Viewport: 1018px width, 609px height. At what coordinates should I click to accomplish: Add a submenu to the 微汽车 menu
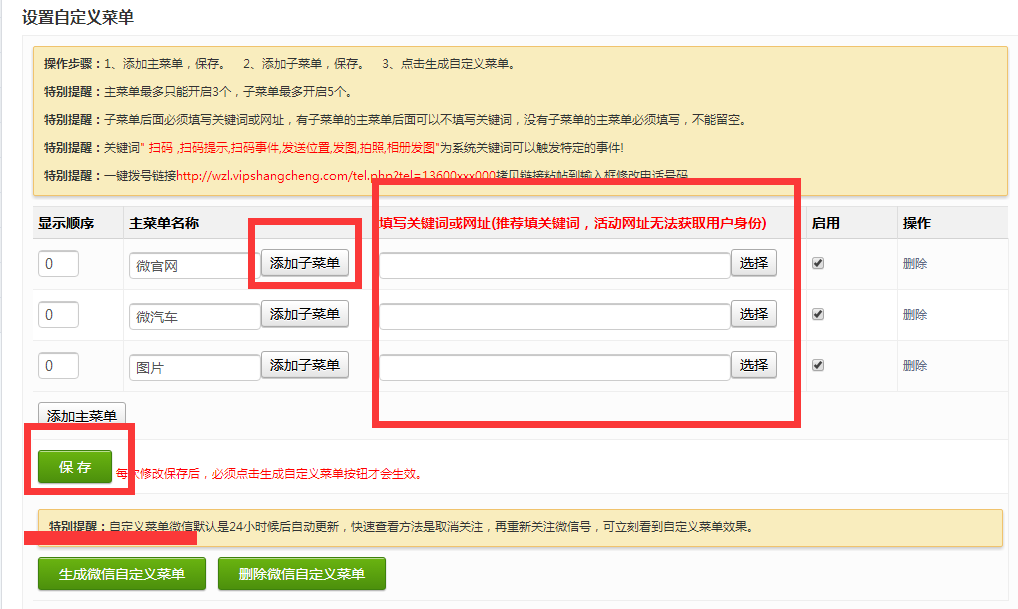point(305,314)
